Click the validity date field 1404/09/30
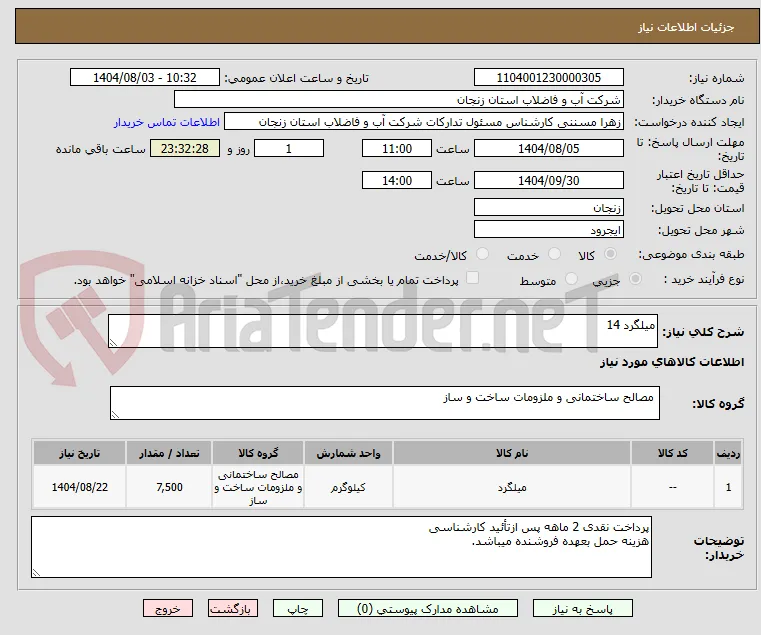Viewport: 761px width, 635px height. (548, 181)
